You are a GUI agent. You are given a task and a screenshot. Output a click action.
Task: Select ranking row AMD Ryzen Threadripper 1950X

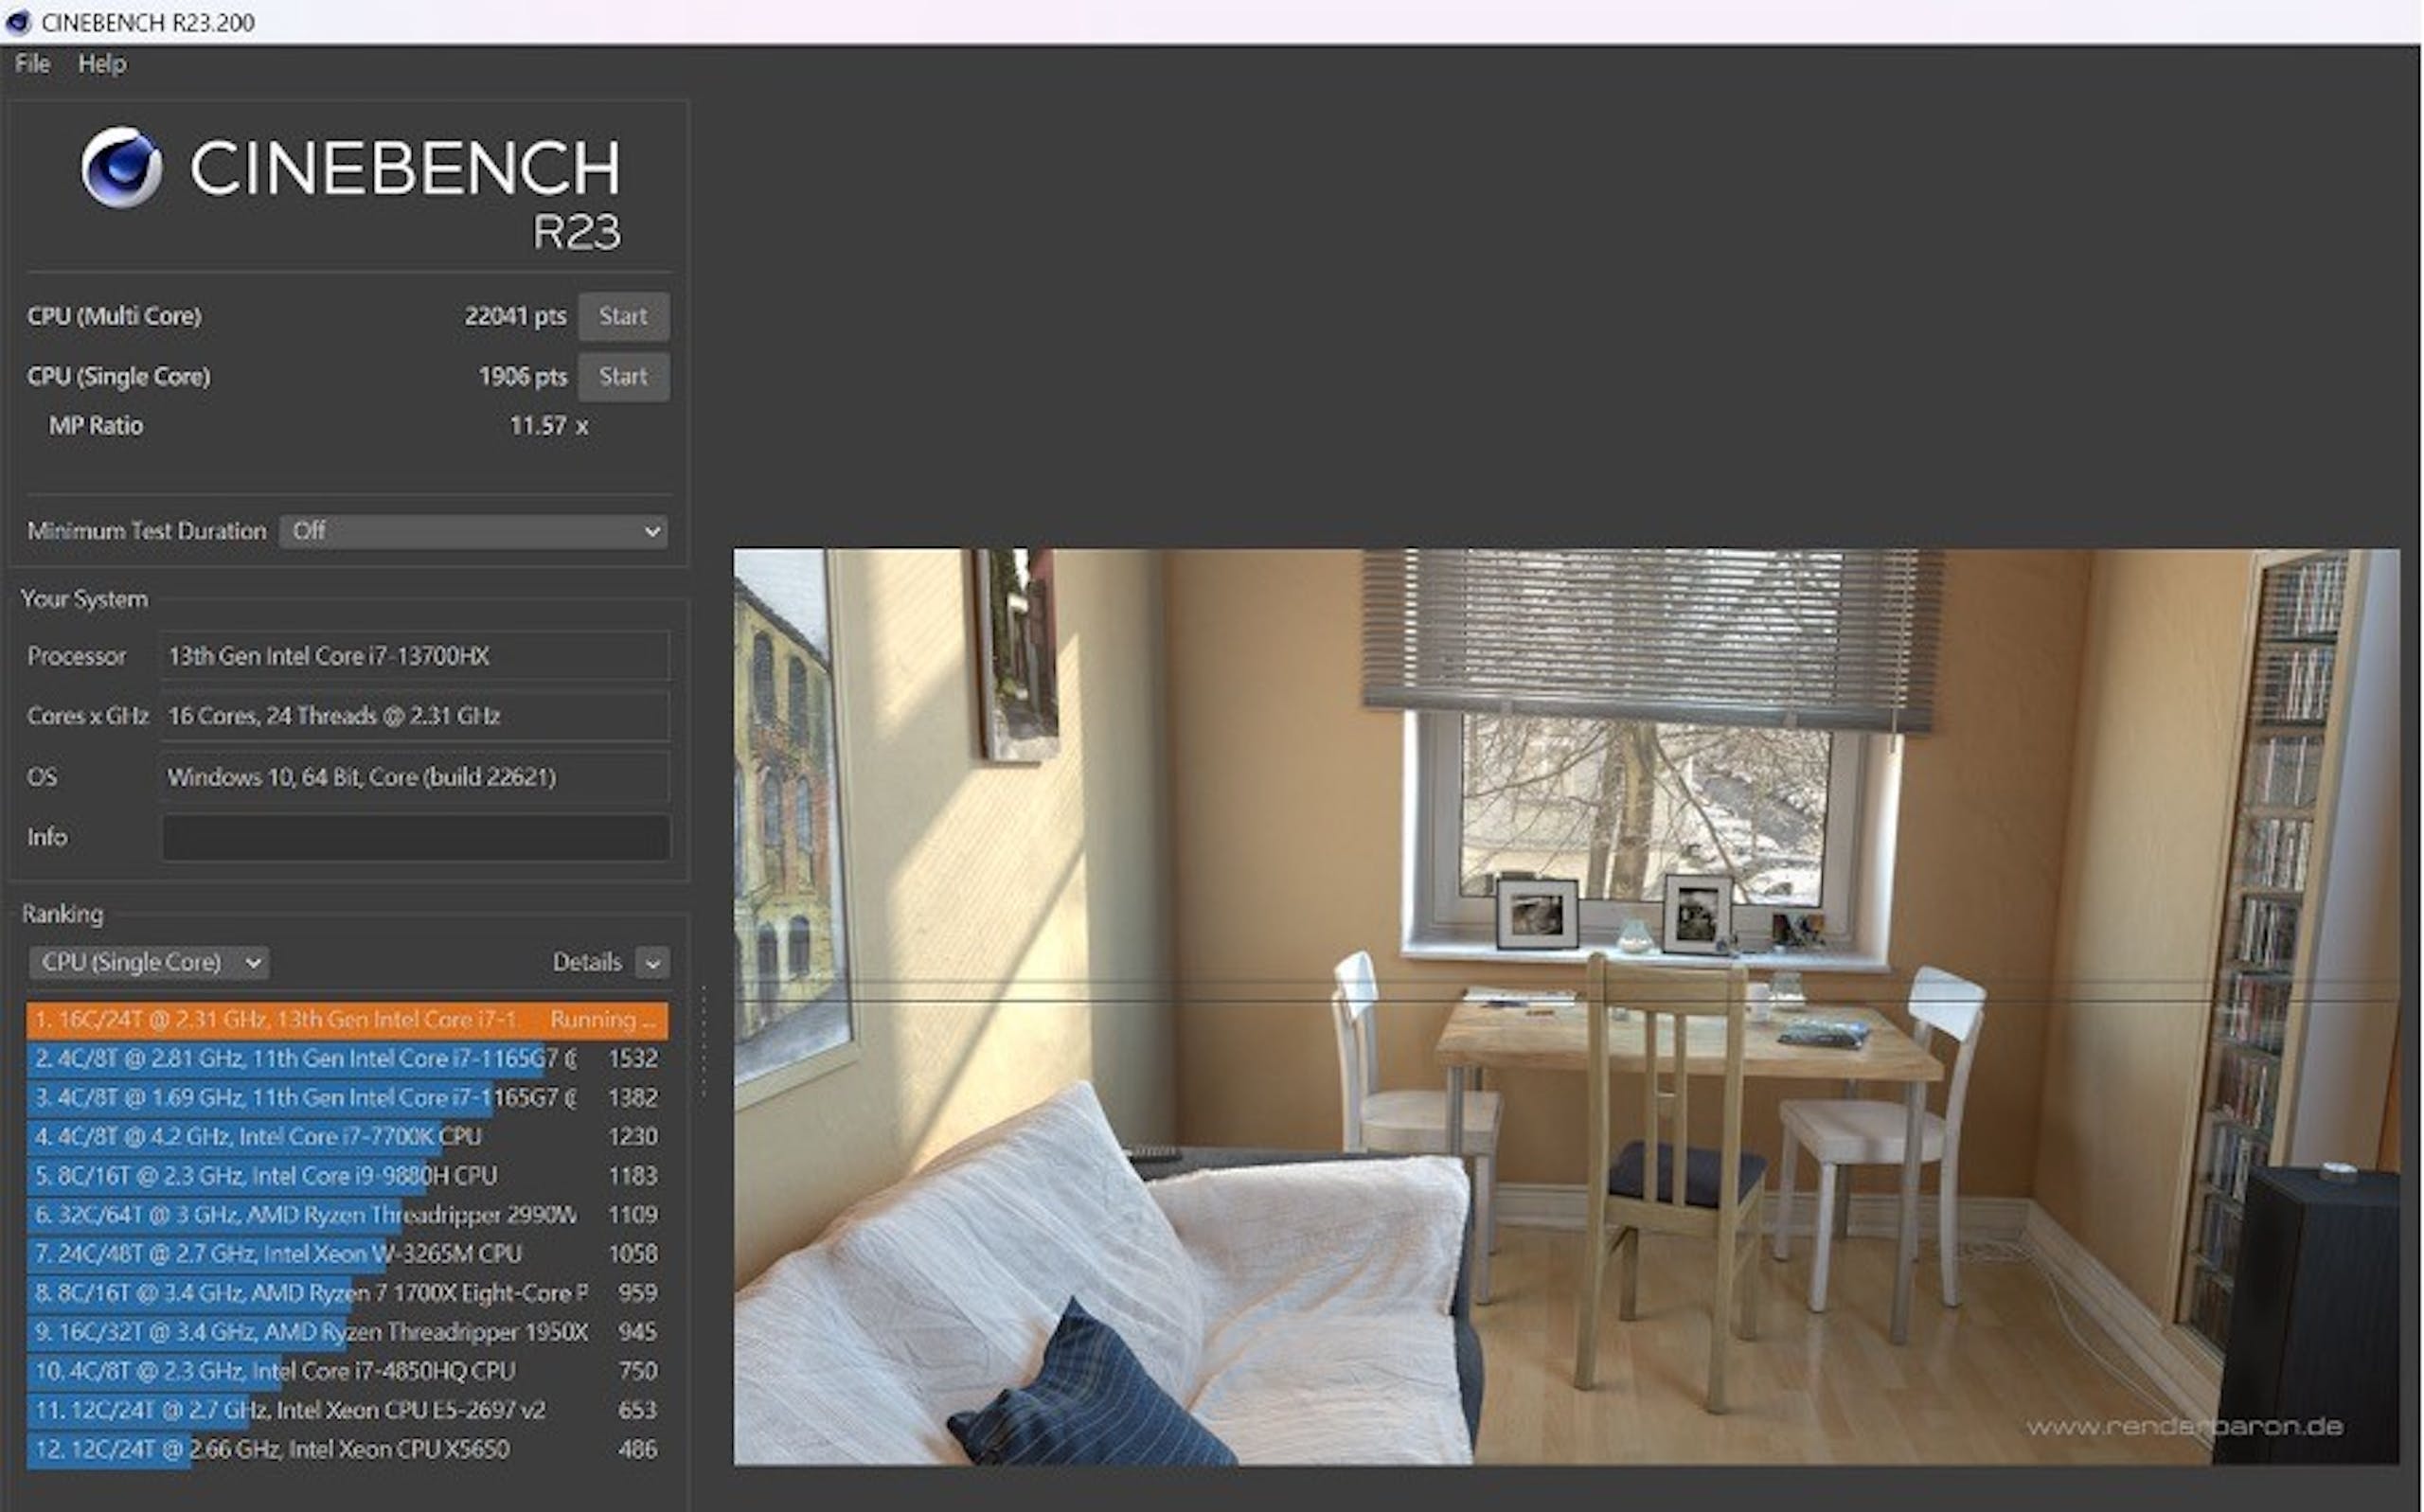pos(347,1332)
